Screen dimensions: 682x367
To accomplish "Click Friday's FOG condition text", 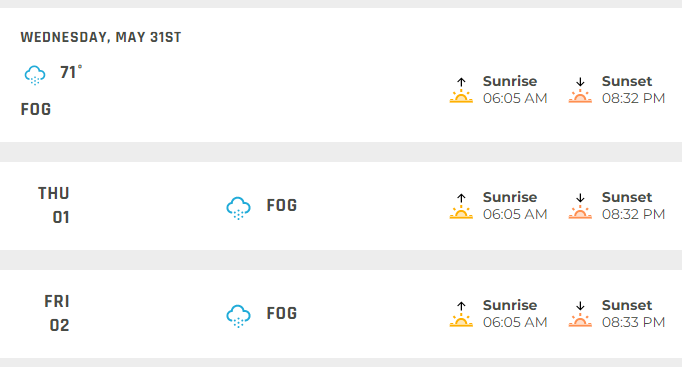I will (282, 313).
